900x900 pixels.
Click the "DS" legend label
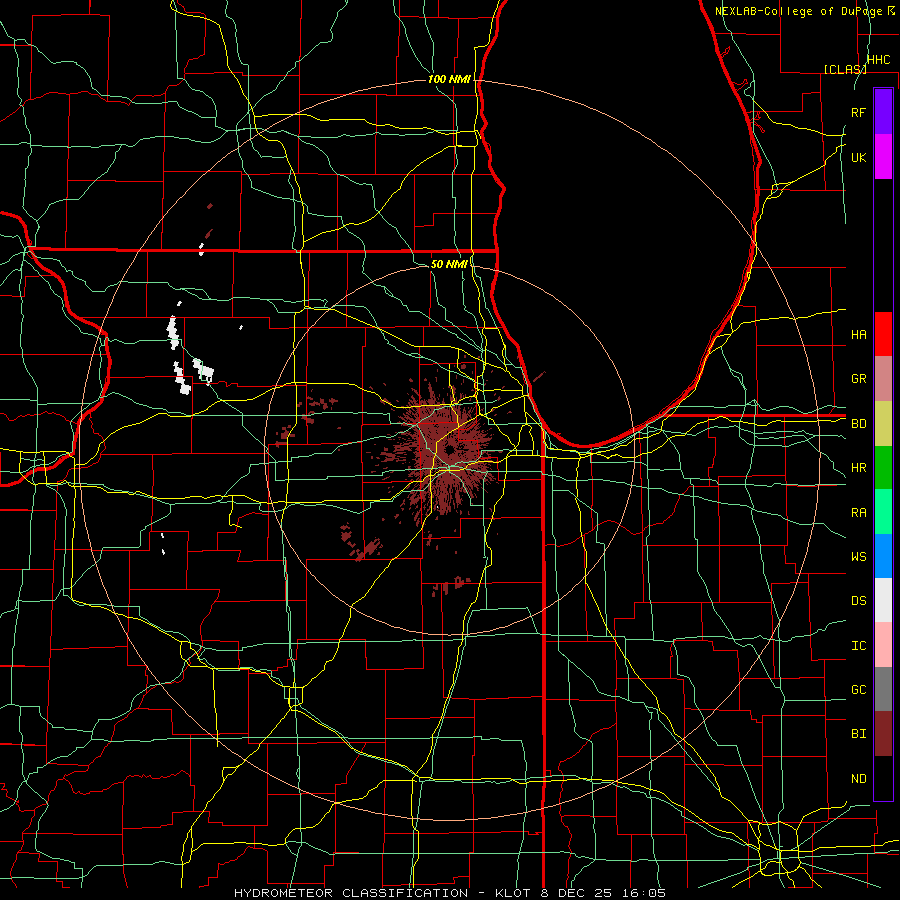coord(858,601)
